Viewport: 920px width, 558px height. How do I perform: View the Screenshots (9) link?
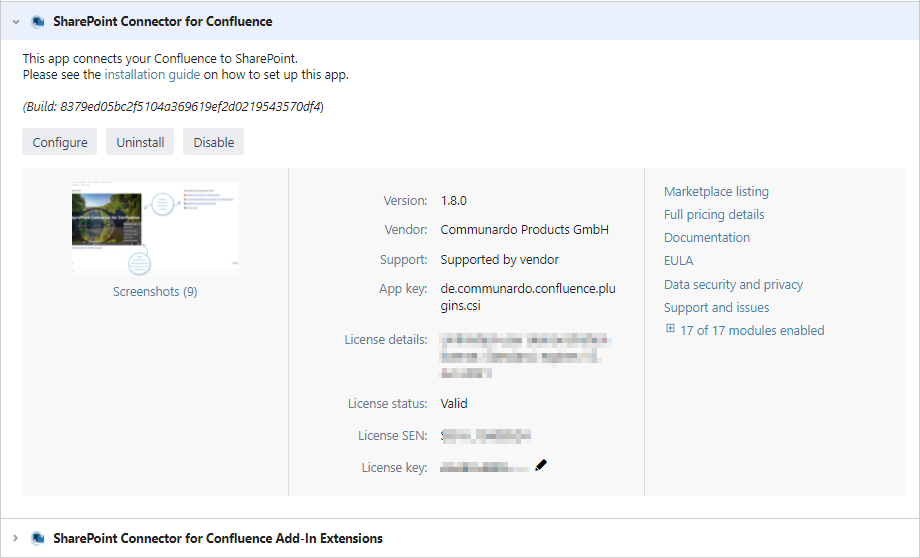pyautogui.click(x=155, y=292)
